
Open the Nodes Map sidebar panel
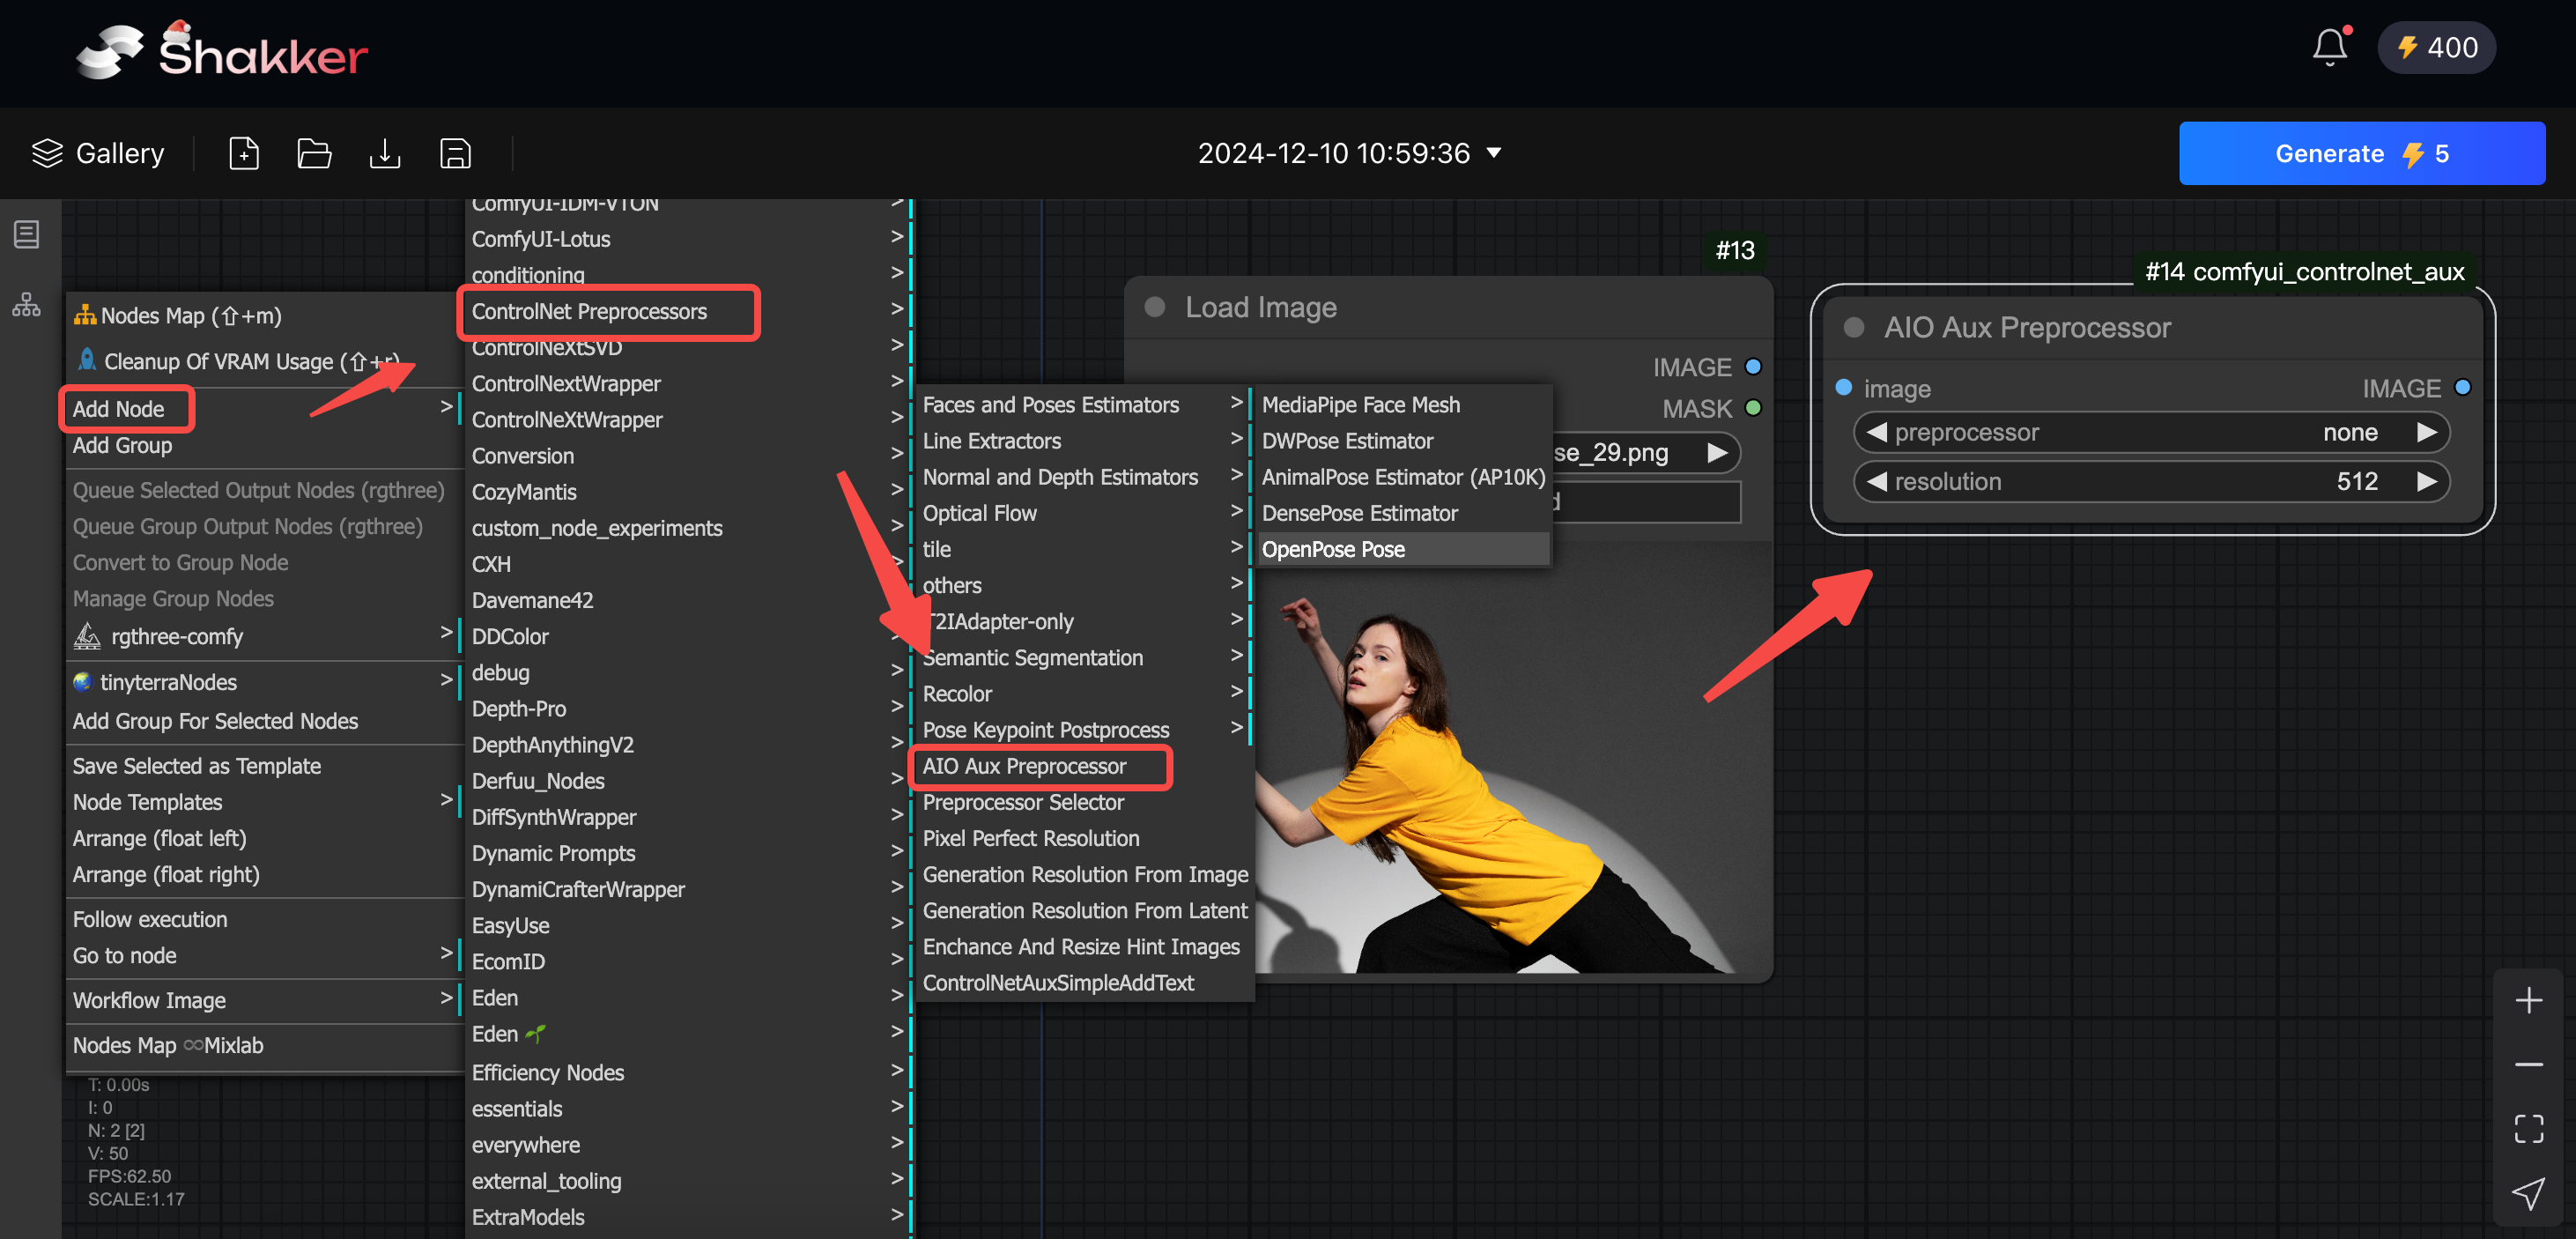(x=25, y=305)
